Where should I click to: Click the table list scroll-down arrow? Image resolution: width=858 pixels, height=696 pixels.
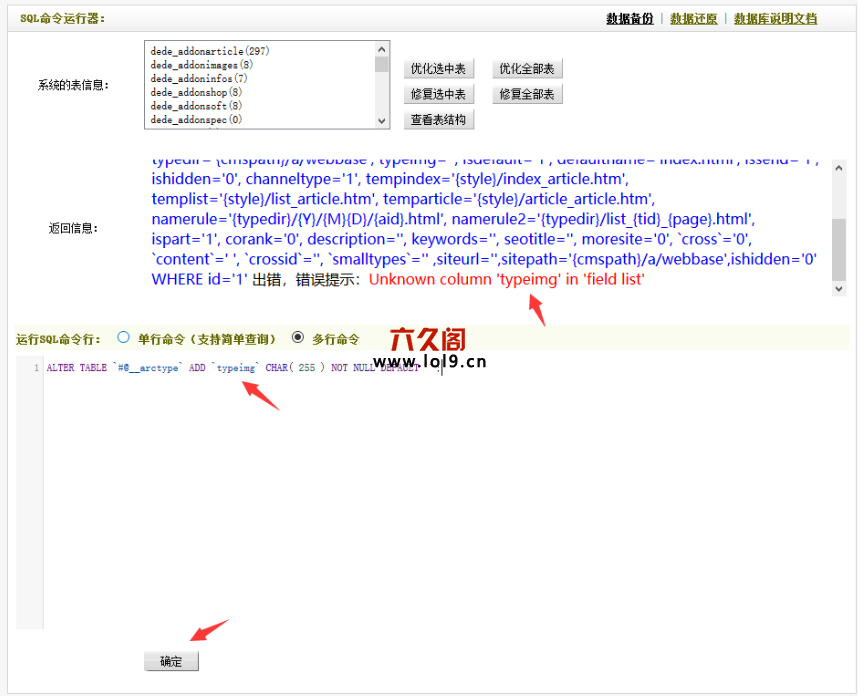(x=382, y=120)
